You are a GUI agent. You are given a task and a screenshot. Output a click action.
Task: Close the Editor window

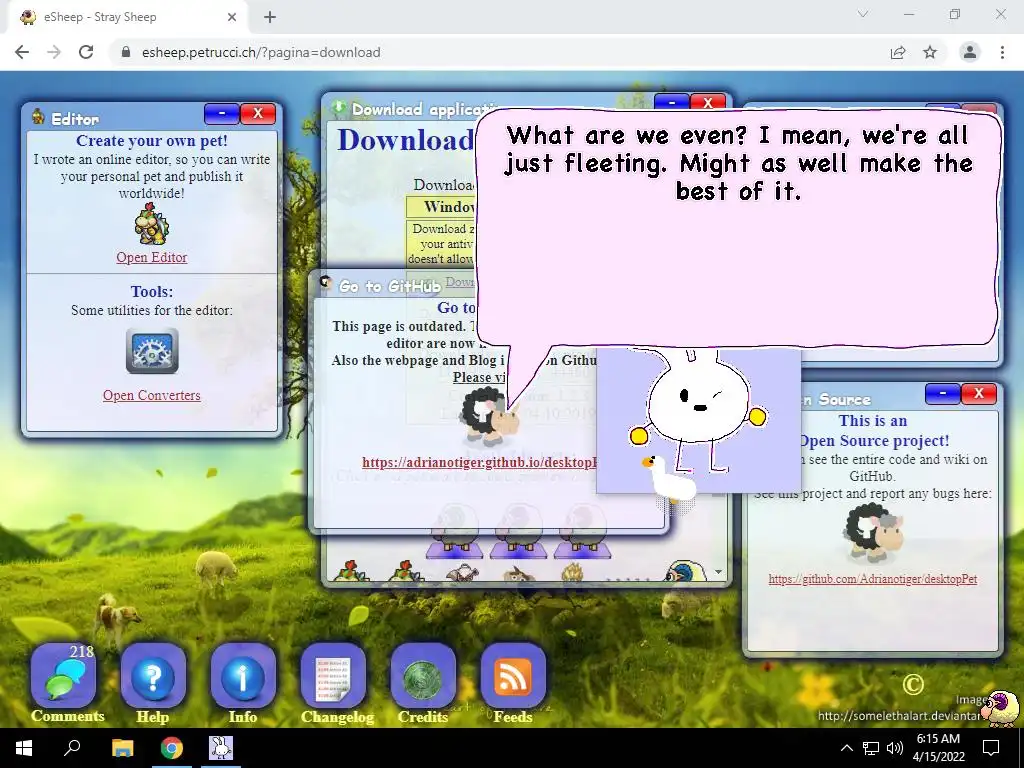pos(258,114)
